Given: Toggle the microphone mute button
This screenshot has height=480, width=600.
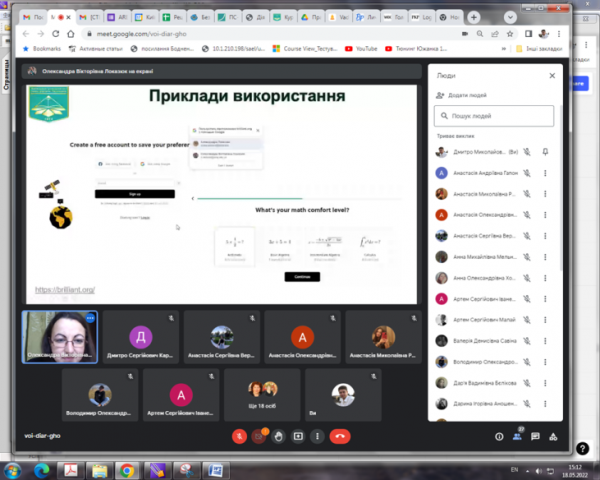Looking at the screenshot, I should (239, 436).
